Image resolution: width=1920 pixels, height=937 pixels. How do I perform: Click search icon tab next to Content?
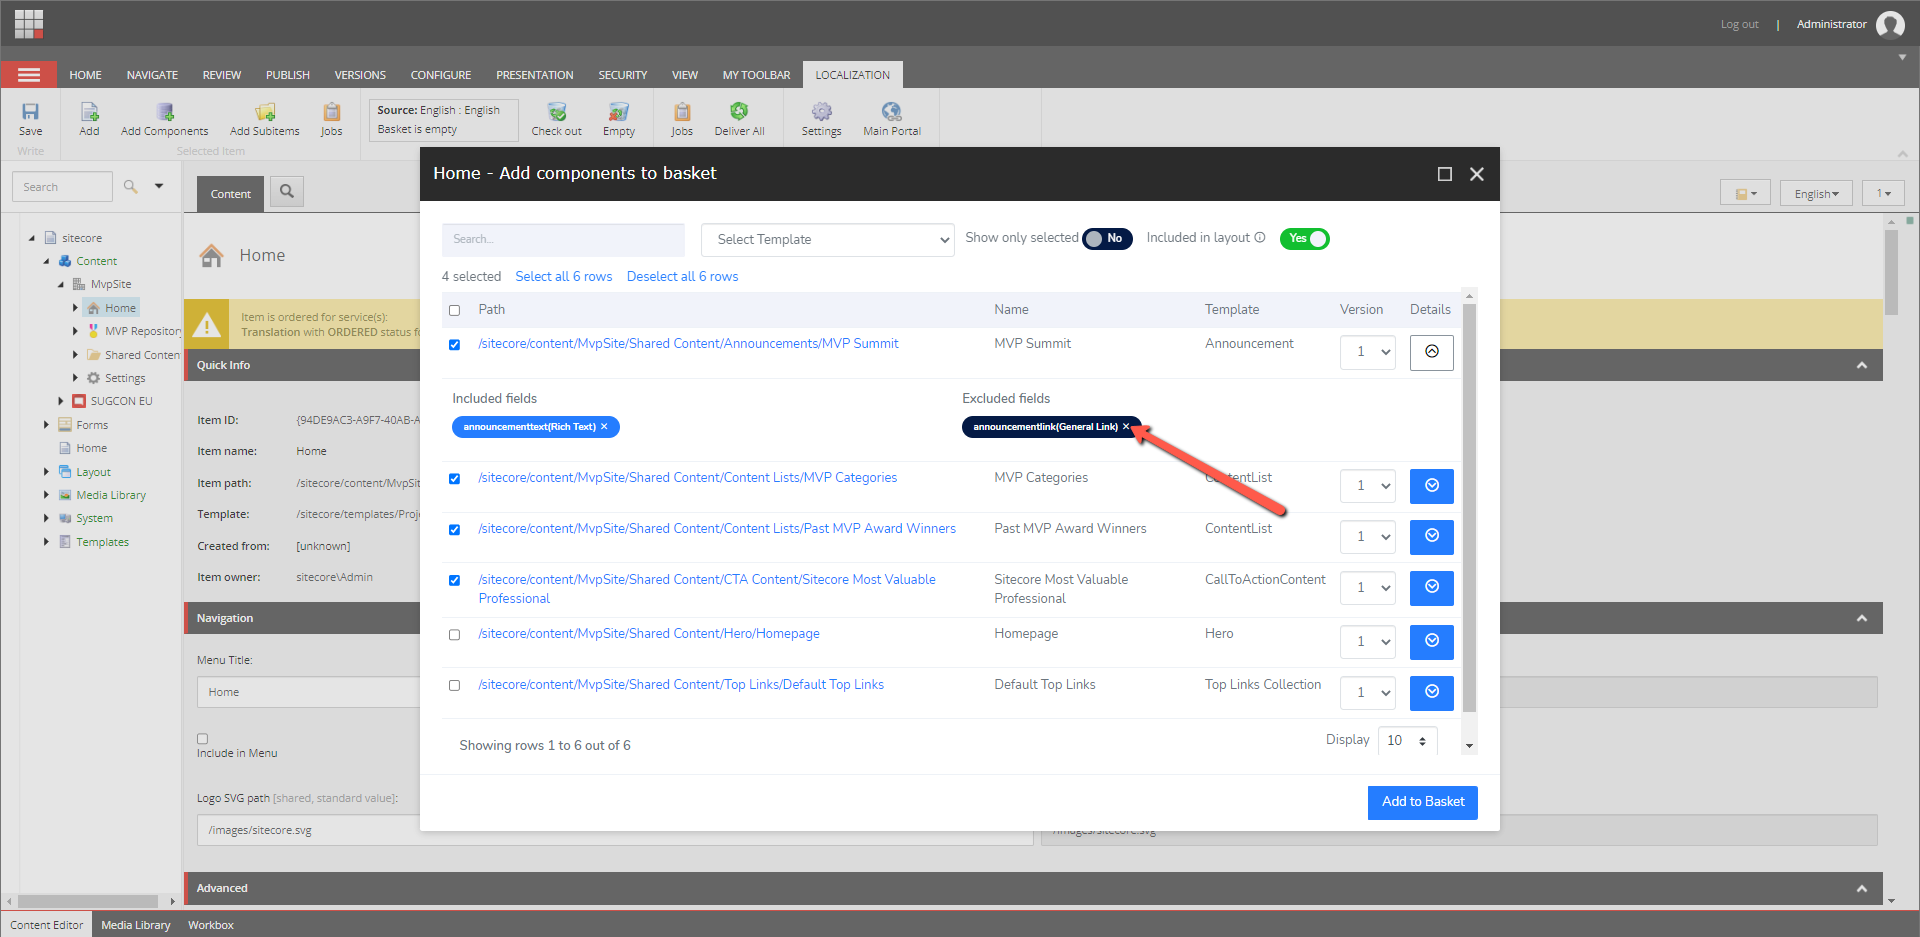tap(287, 191)
